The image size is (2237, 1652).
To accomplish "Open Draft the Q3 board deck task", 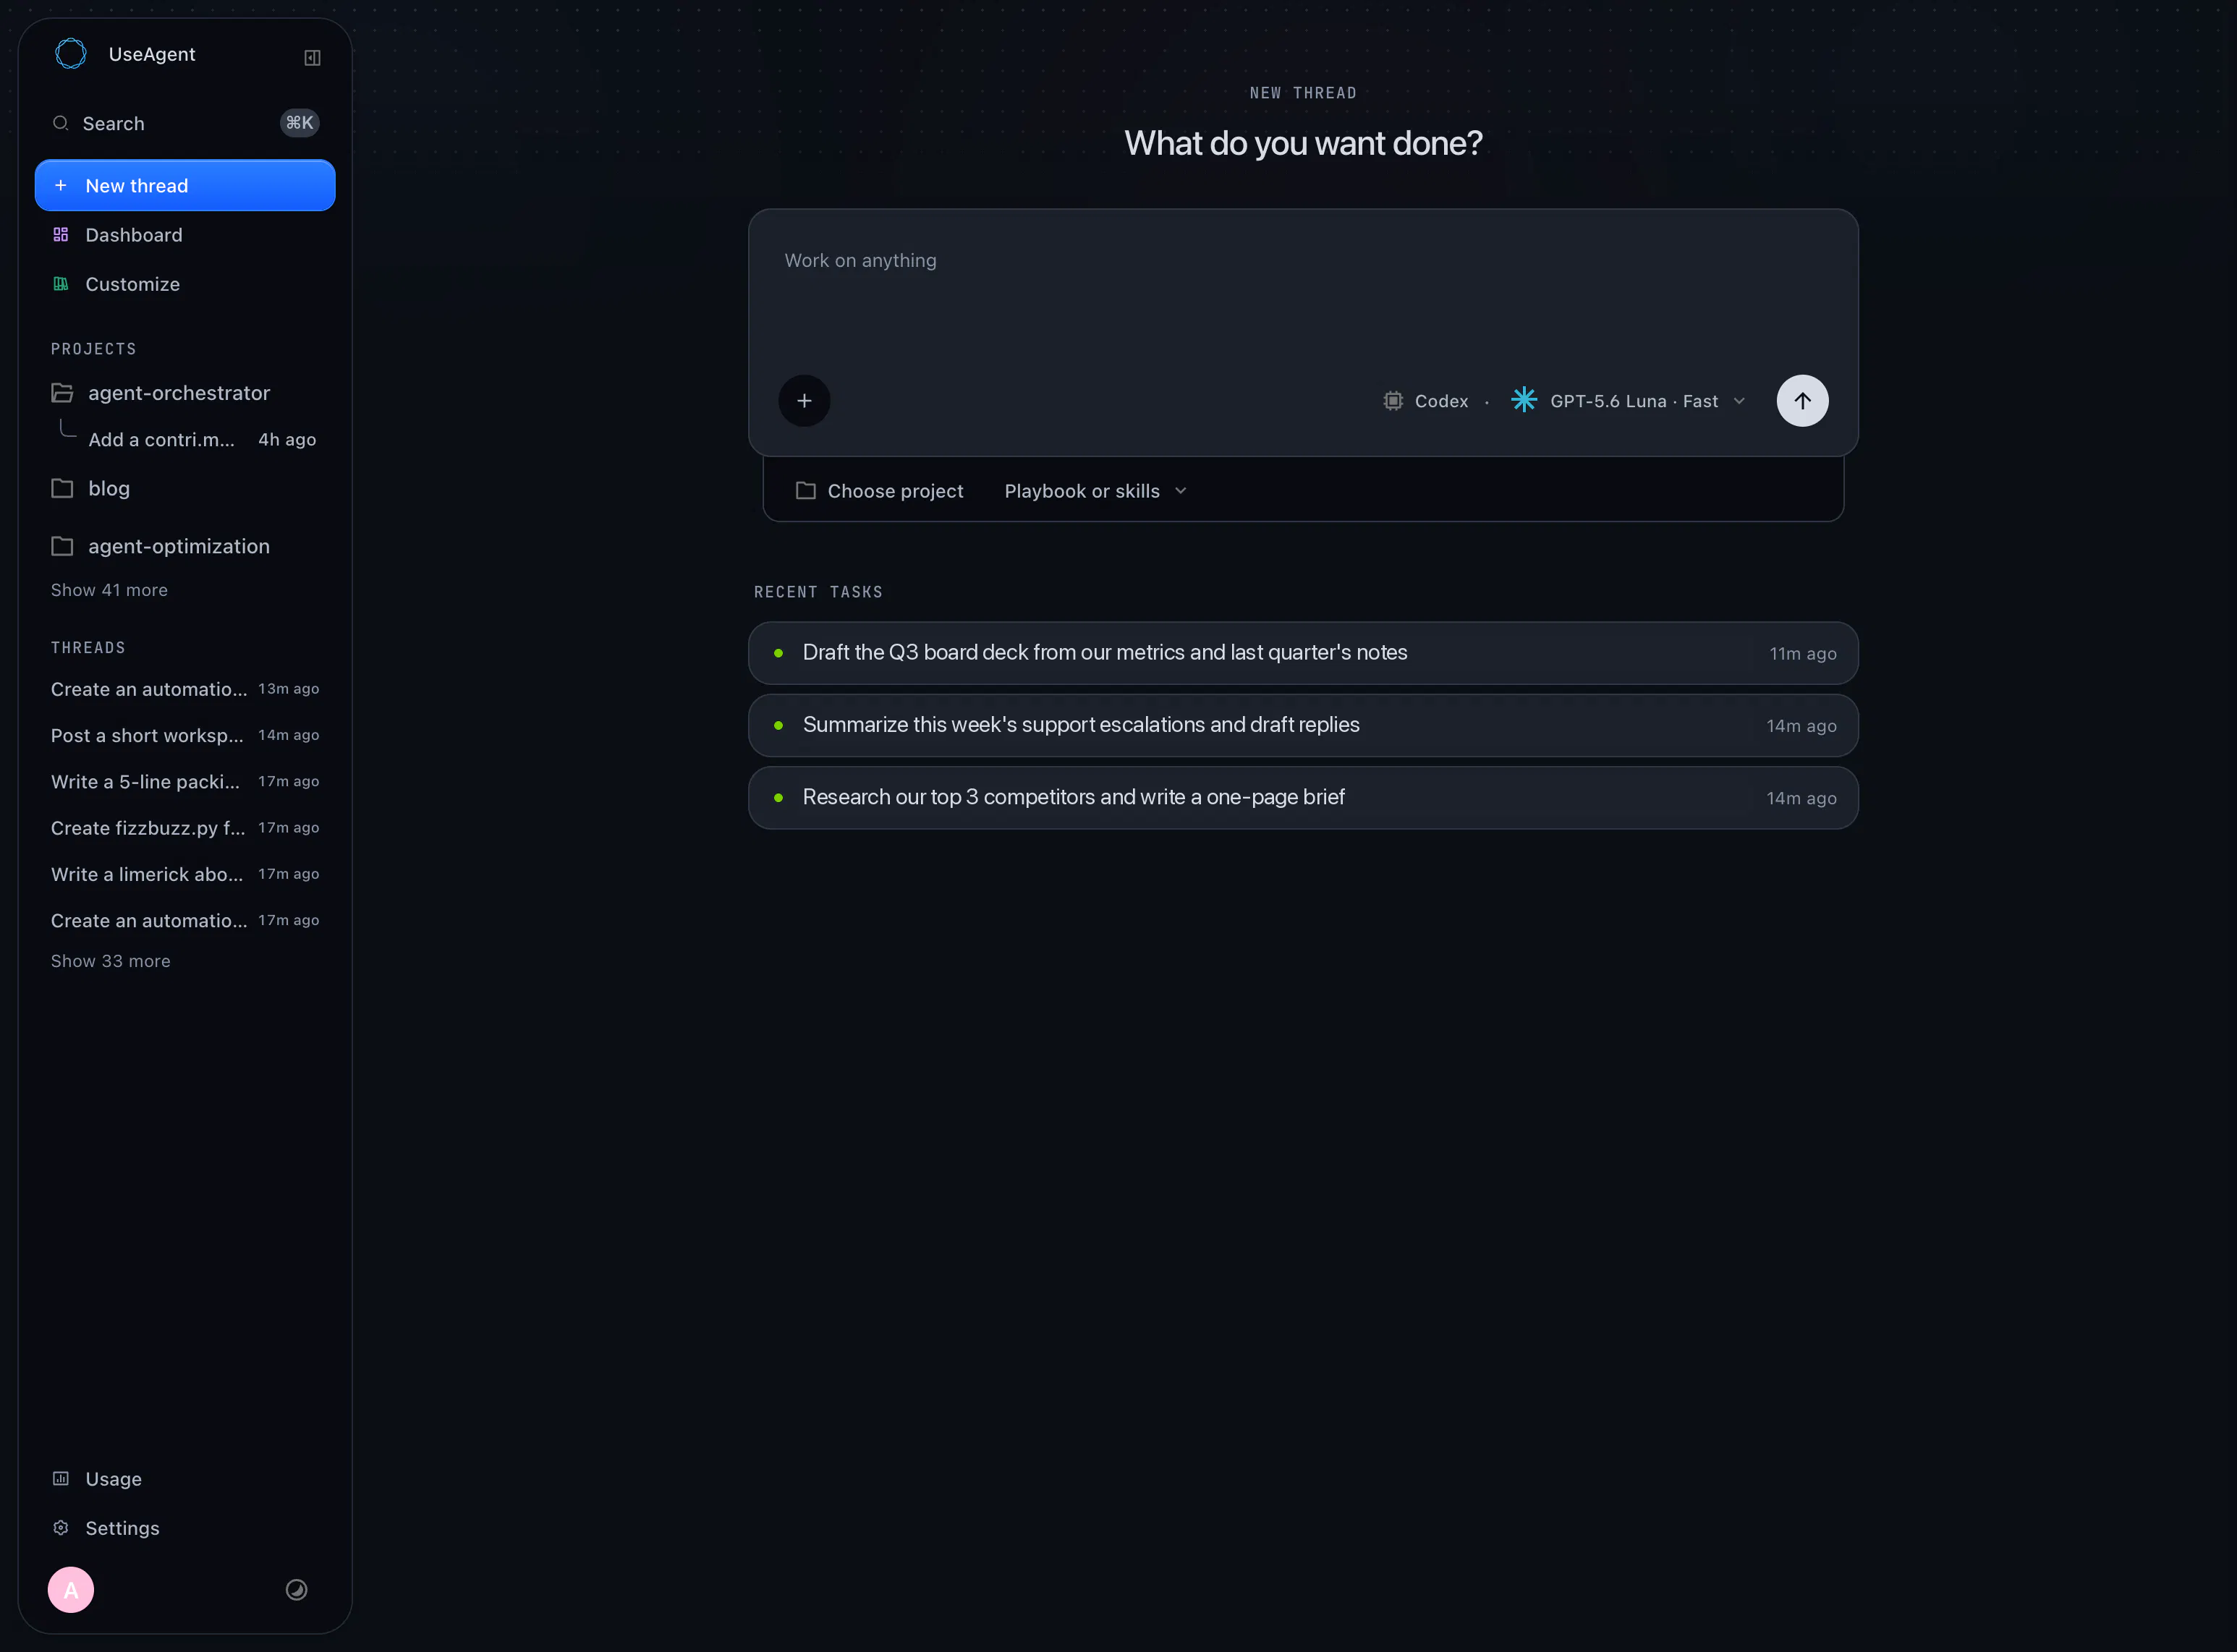I will [1303, 653].
